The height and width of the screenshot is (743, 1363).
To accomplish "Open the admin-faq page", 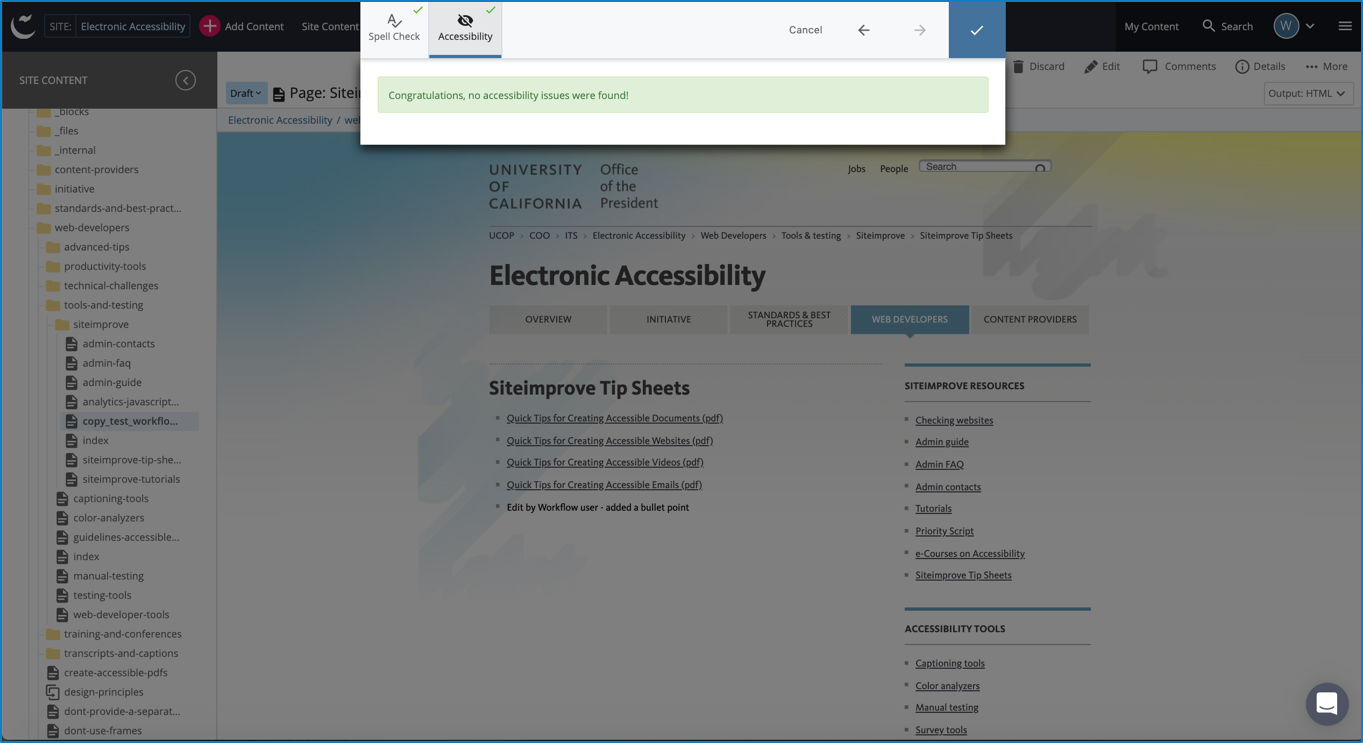I will (x=106, y=363).
